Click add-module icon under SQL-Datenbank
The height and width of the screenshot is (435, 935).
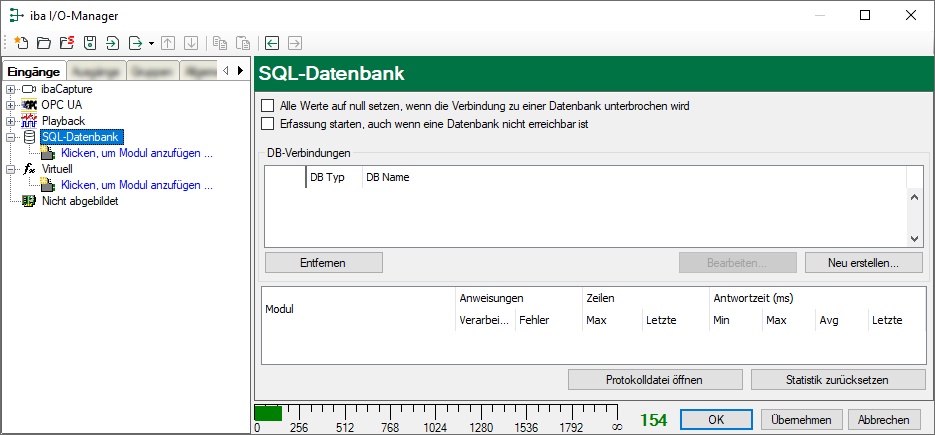point(48,153)
